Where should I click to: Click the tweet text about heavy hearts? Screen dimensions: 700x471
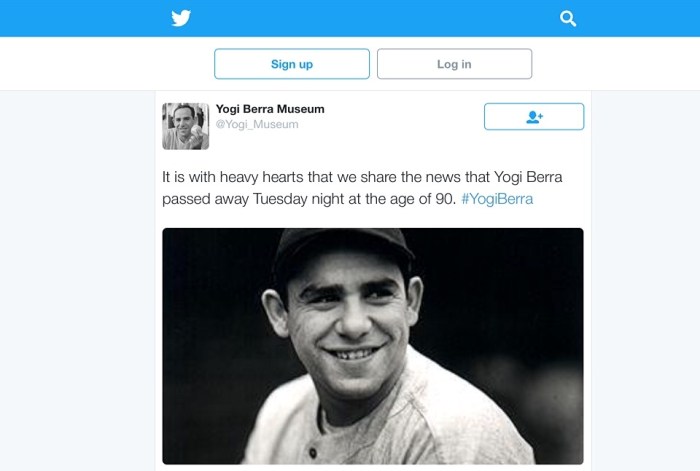(362, 177)
